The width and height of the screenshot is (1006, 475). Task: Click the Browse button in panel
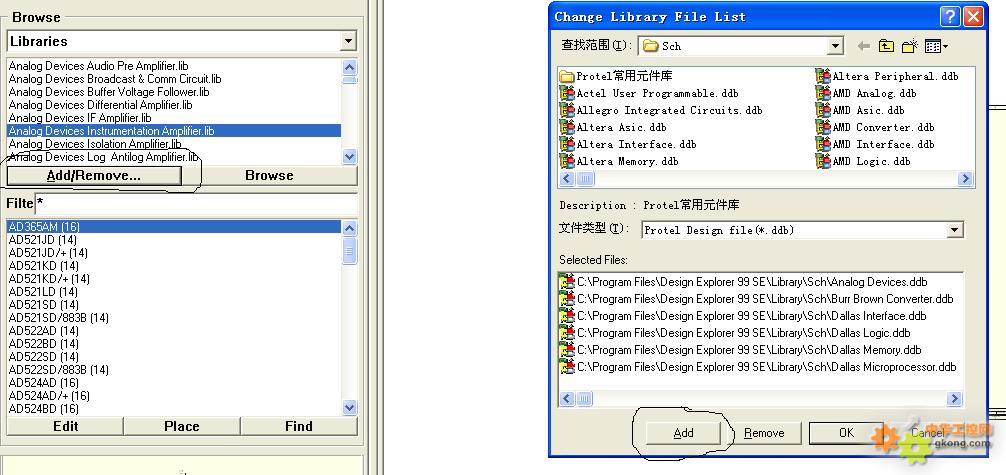tap(269, 175)
